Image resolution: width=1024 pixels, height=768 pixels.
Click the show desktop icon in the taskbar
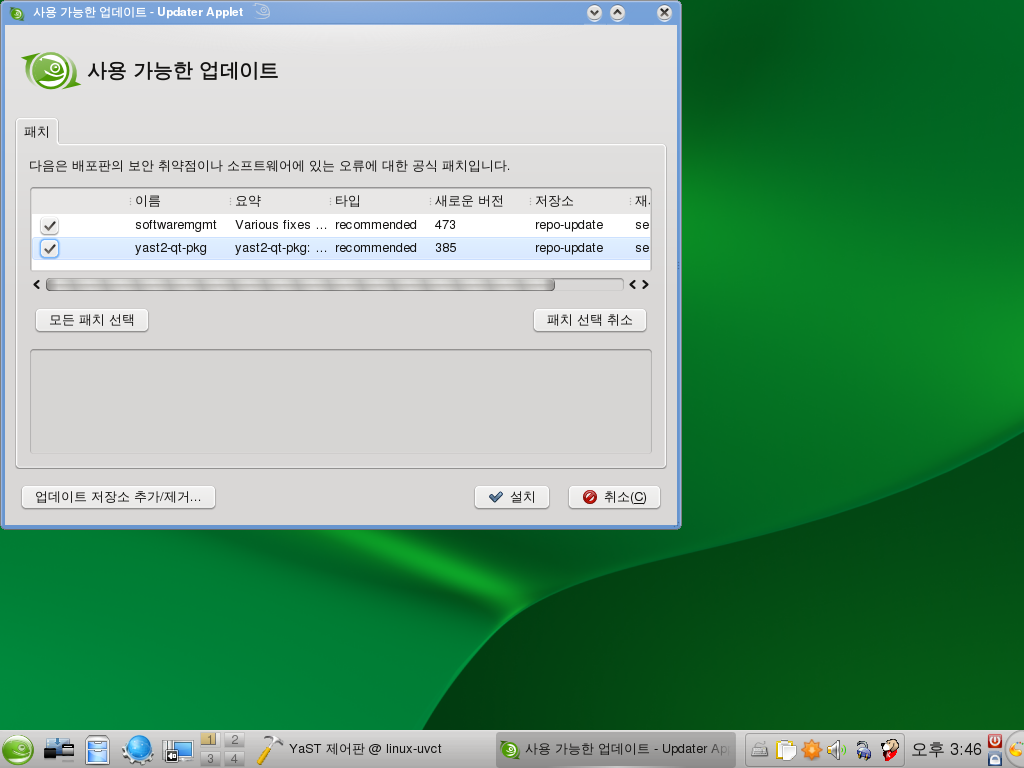point(59,750)
